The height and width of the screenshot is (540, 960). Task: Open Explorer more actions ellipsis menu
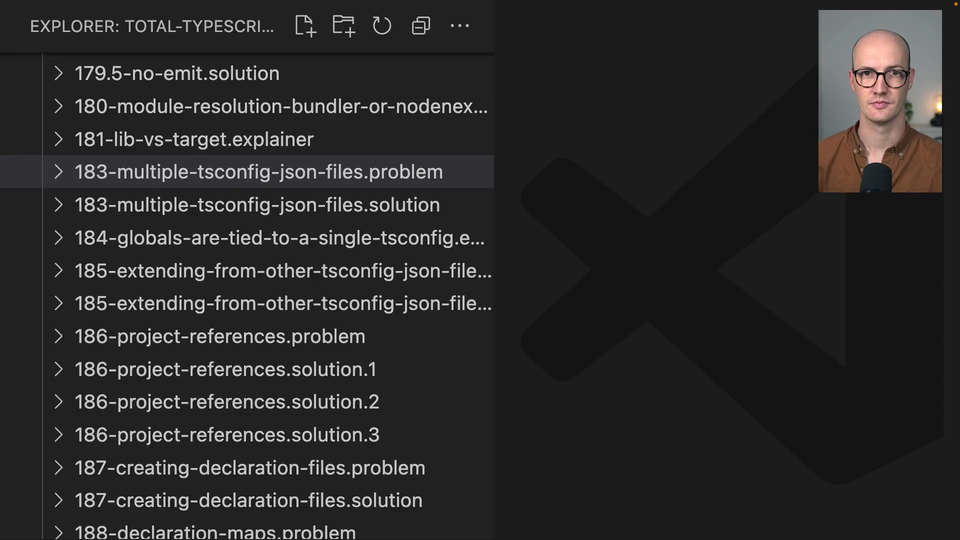point(460,26)
